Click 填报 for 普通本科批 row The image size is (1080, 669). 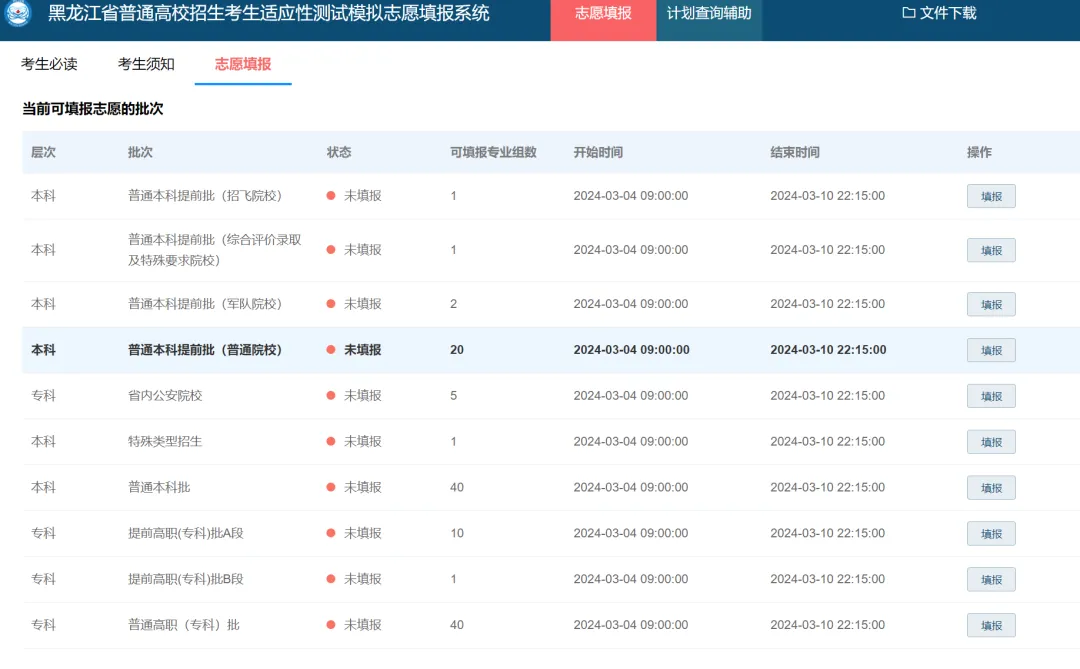[991, 489]
